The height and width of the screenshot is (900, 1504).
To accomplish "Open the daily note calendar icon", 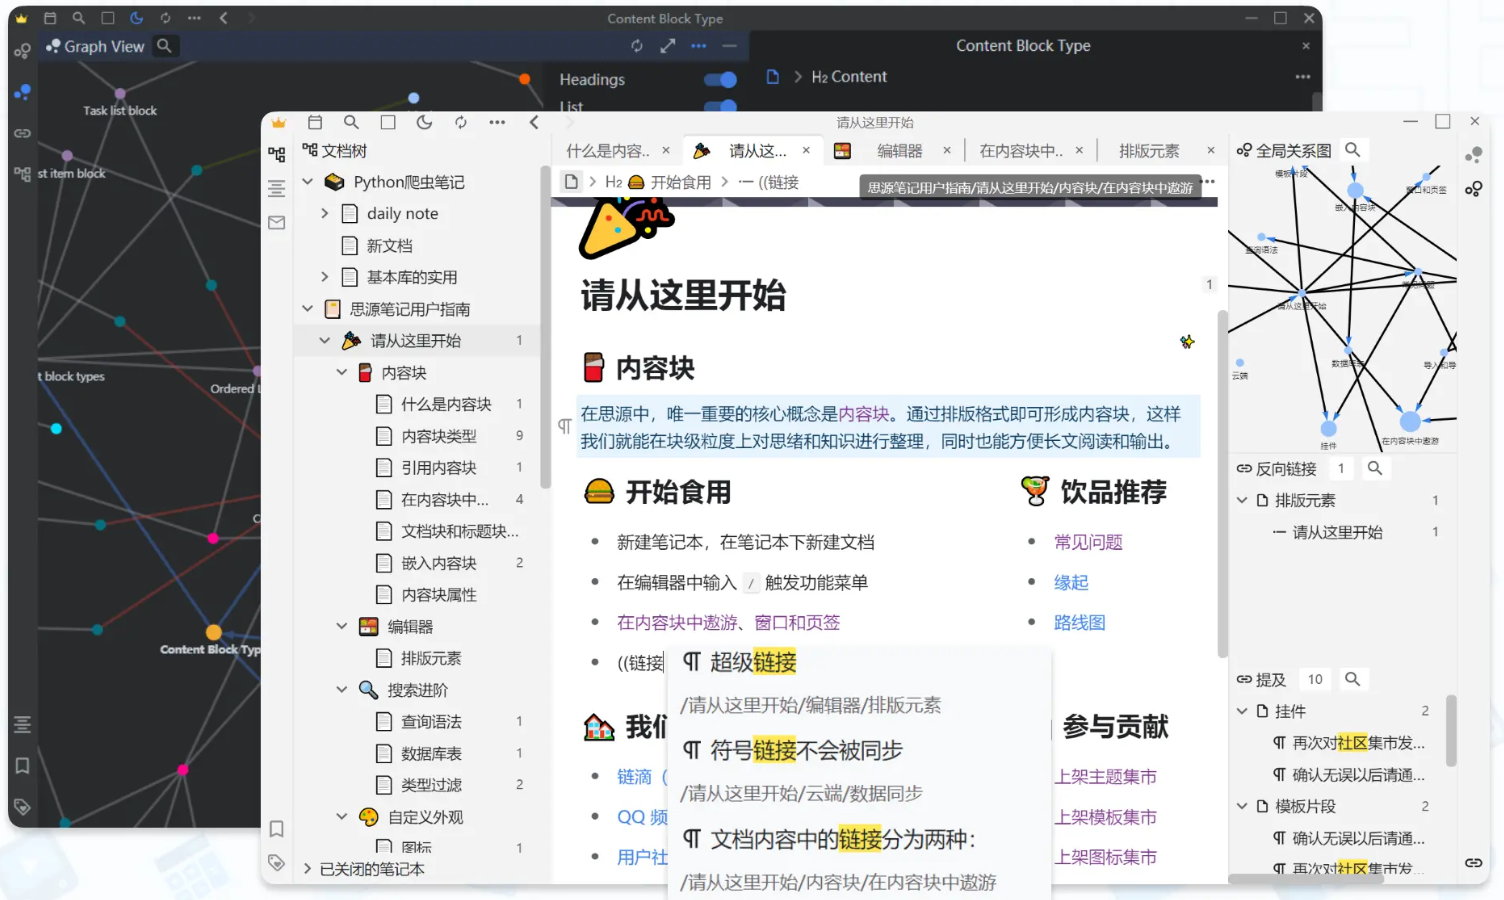I will 315,122.
